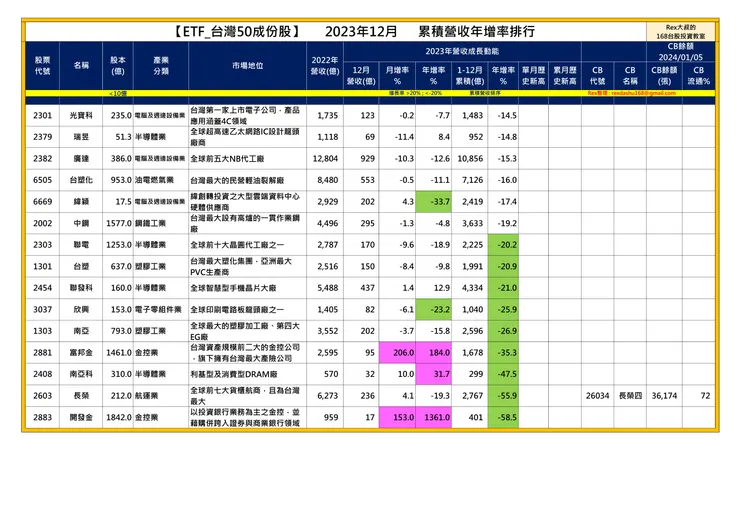The image size is (740, 523).
Task: Click the 單月歷史新高 column header
Action: 533,76
